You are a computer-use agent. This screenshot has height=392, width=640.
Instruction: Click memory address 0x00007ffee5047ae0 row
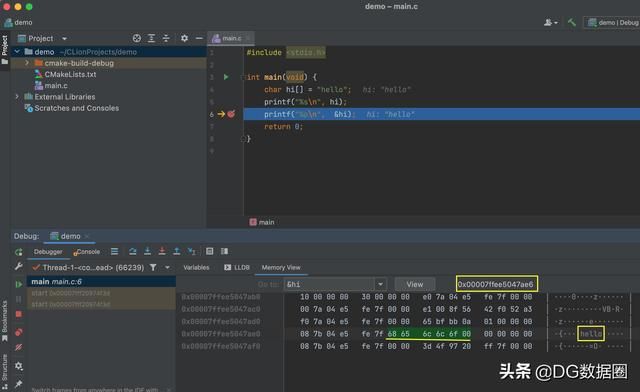coord(221,334)
